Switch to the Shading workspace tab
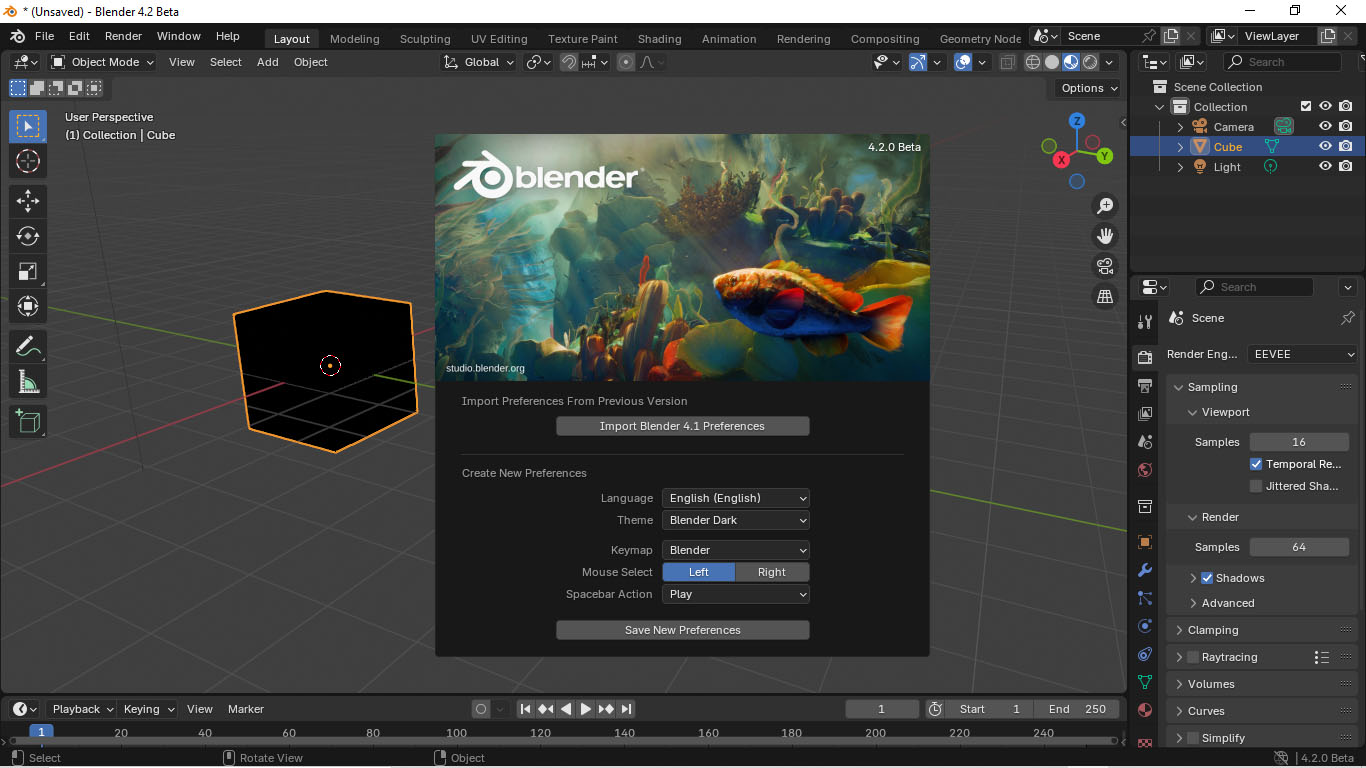 (x=660, y=39)
